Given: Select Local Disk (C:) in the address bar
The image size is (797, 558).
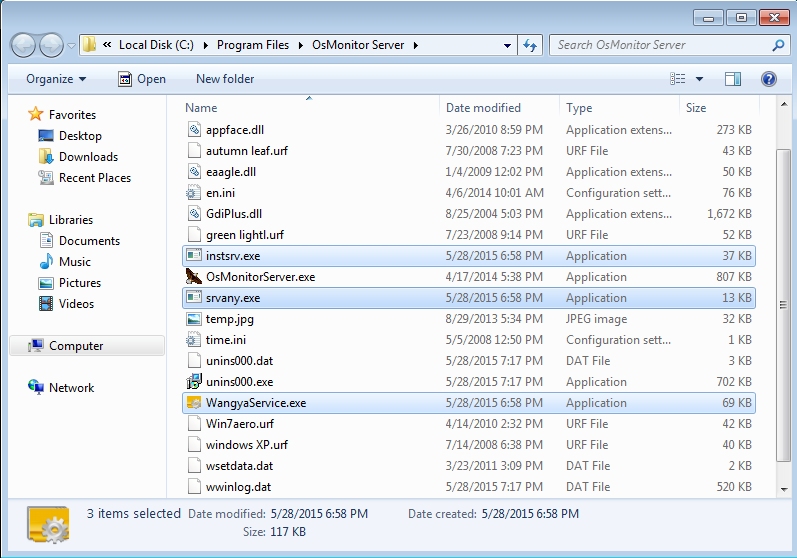Looking at the screenshot, I should click(x=156, y=45).
